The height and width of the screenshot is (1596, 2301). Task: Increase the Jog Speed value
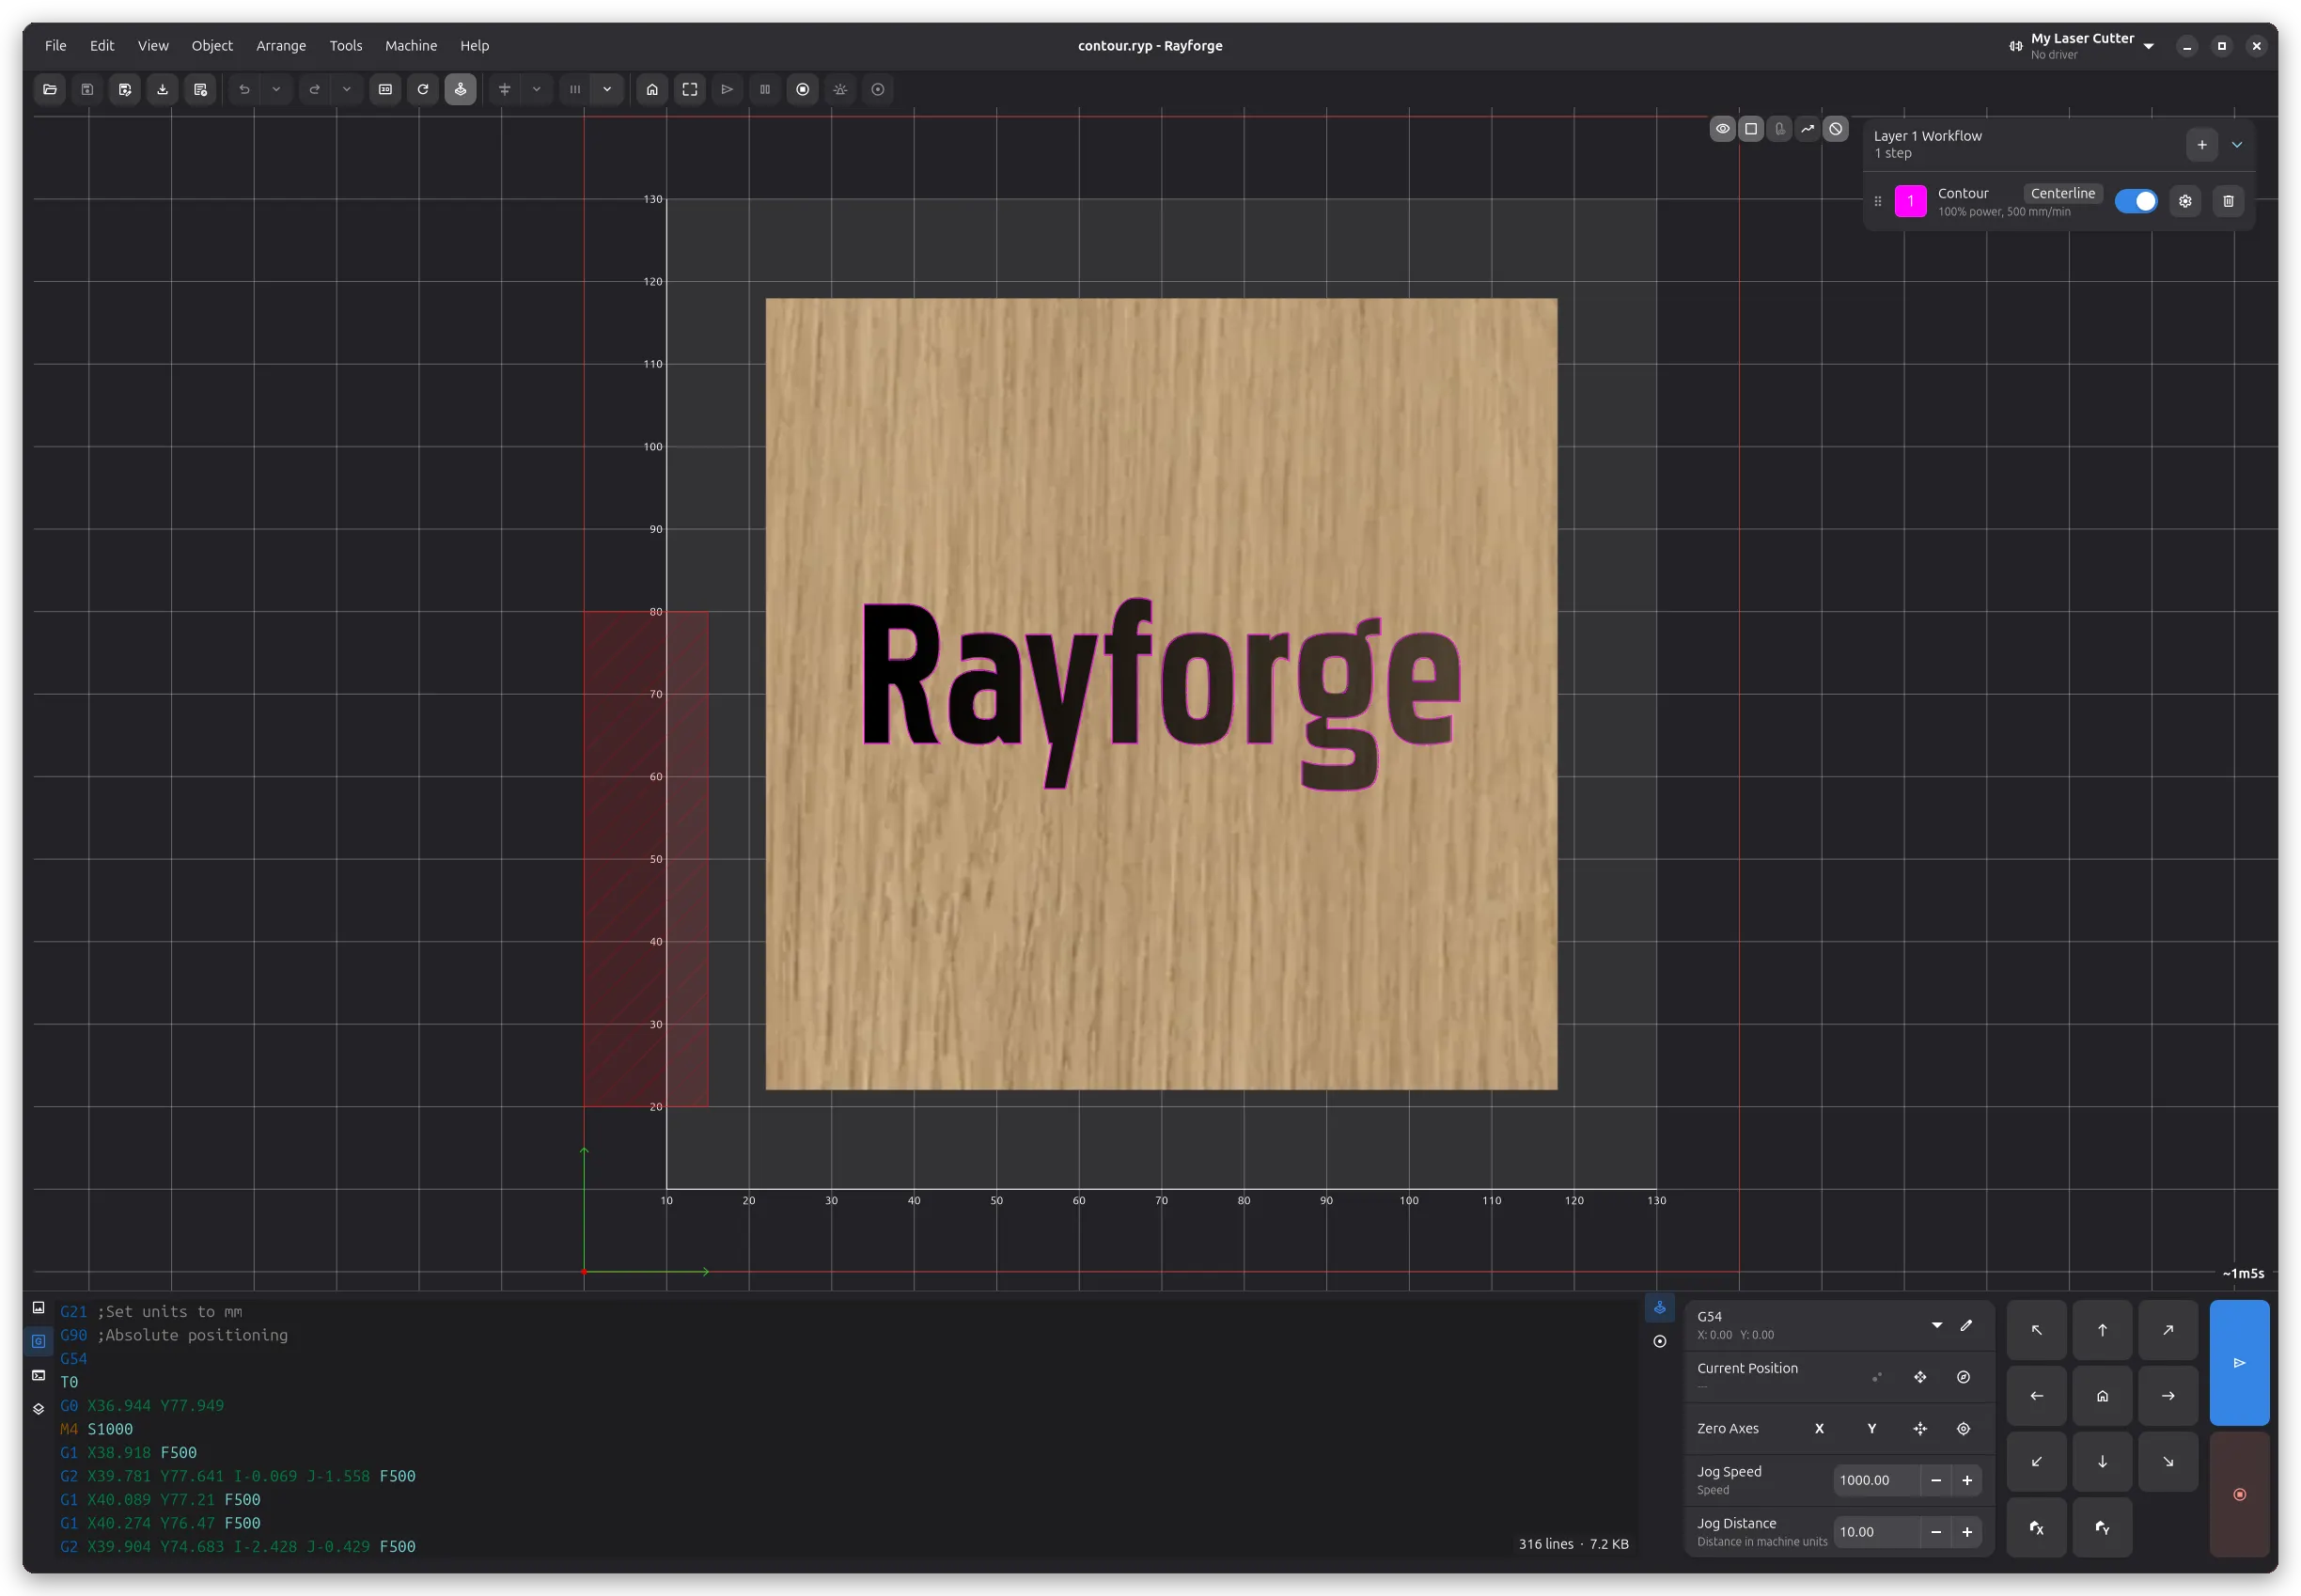tap(1966, 1480)
